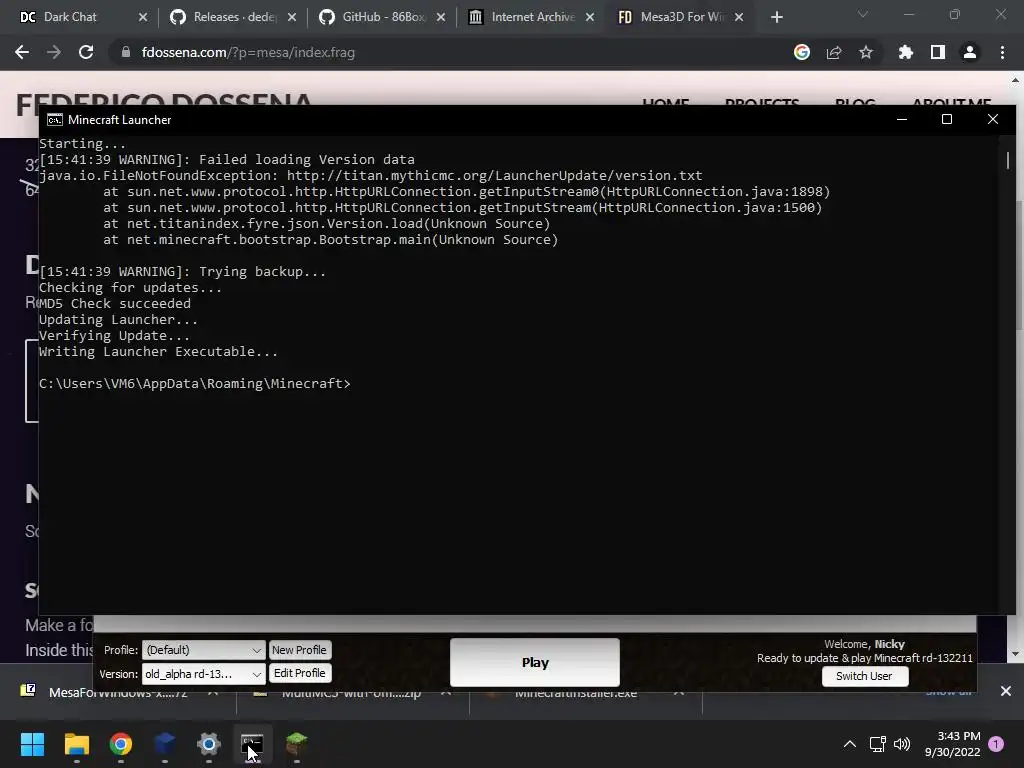The width and height of the screenshot is (1024, 768).
Task: Close the Internet Archive tab
Action: point(590,17)
